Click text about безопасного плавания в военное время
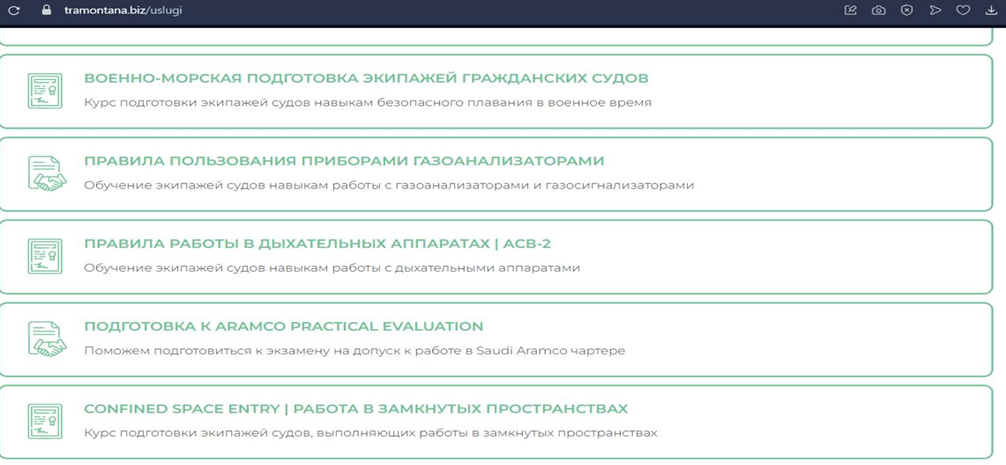 pos(368,103)
